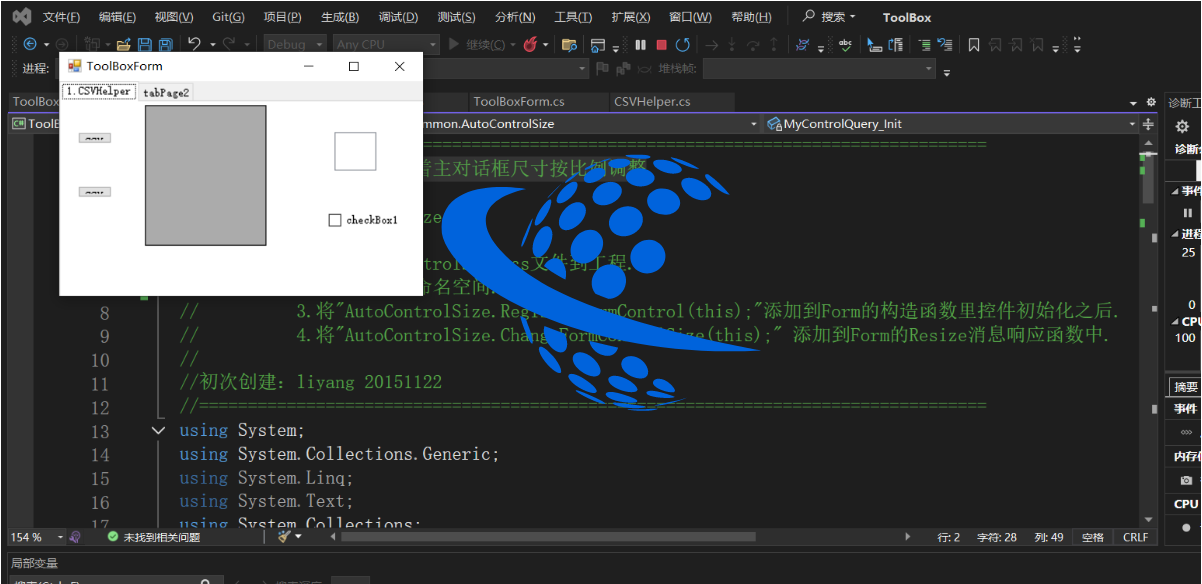Click the code cleanup broom icon
Image resolution: width=1202 pixels, height=584 pixels.
coord(284,537)
